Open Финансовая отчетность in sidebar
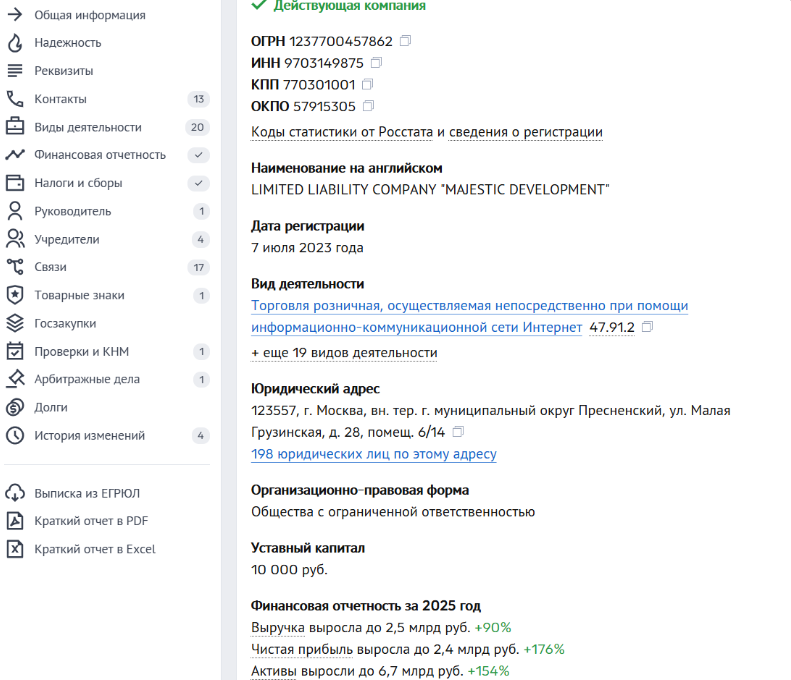The width and height of the screenshot is (791, 680). [100, 155]
